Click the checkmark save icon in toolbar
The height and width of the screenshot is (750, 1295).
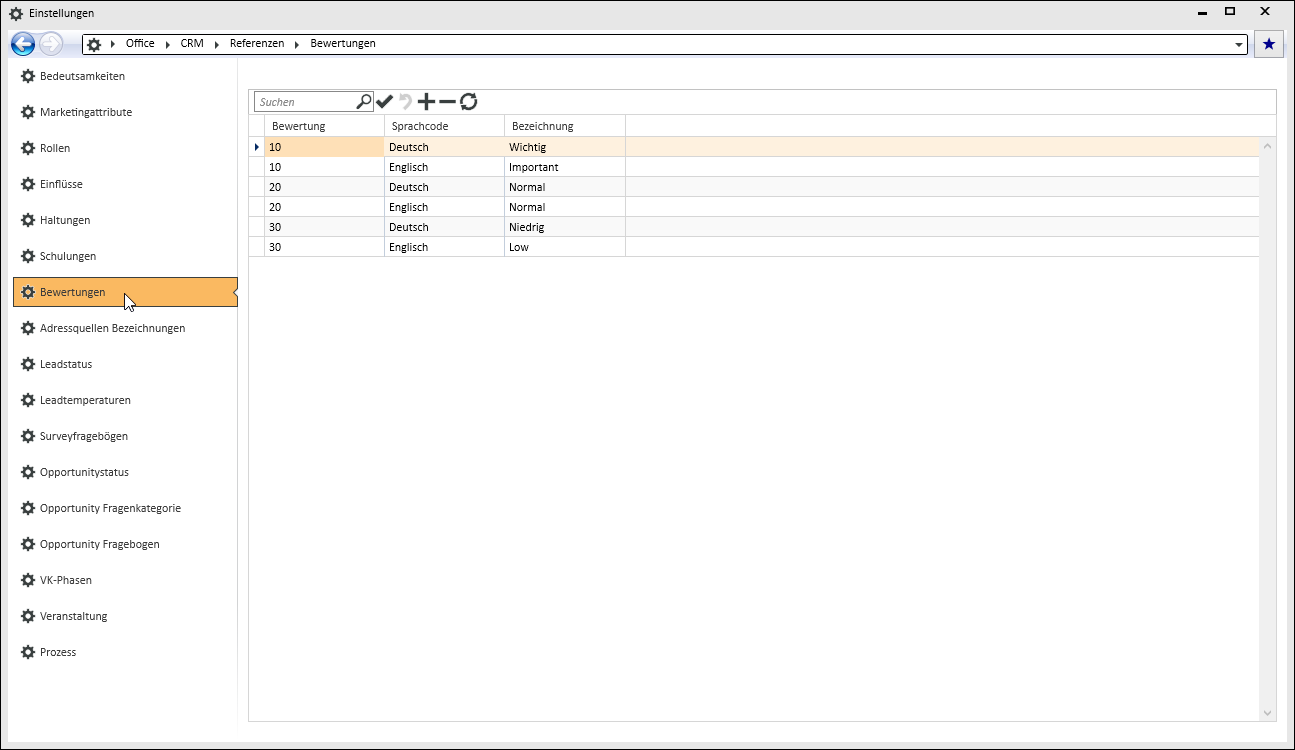(x=385, y=101)
